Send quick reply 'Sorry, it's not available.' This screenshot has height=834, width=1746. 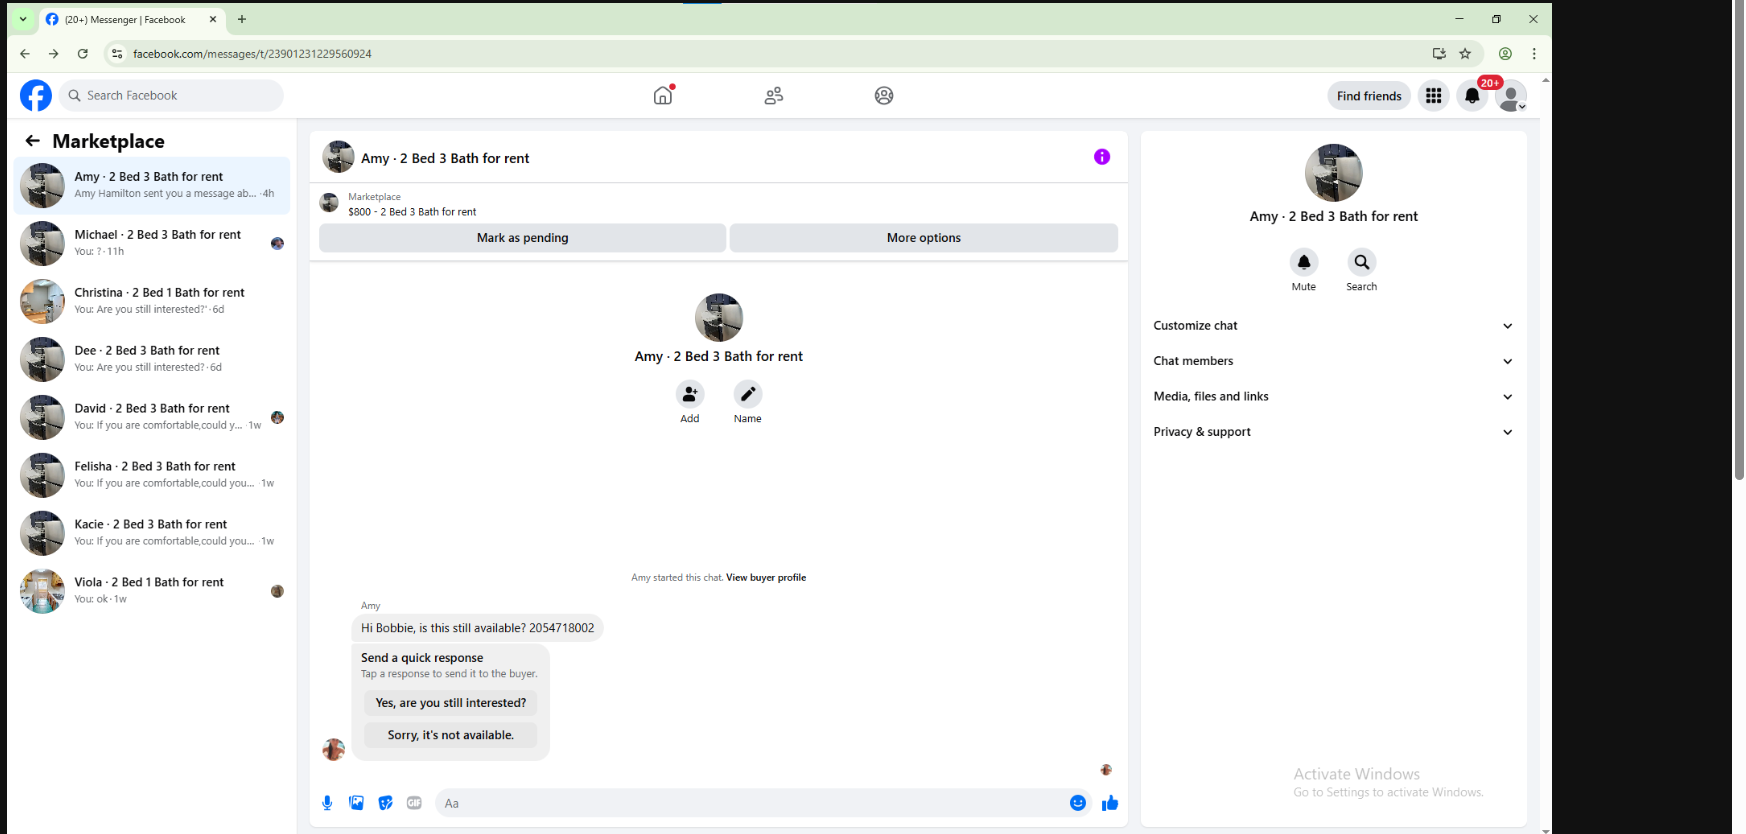[451, 735]
